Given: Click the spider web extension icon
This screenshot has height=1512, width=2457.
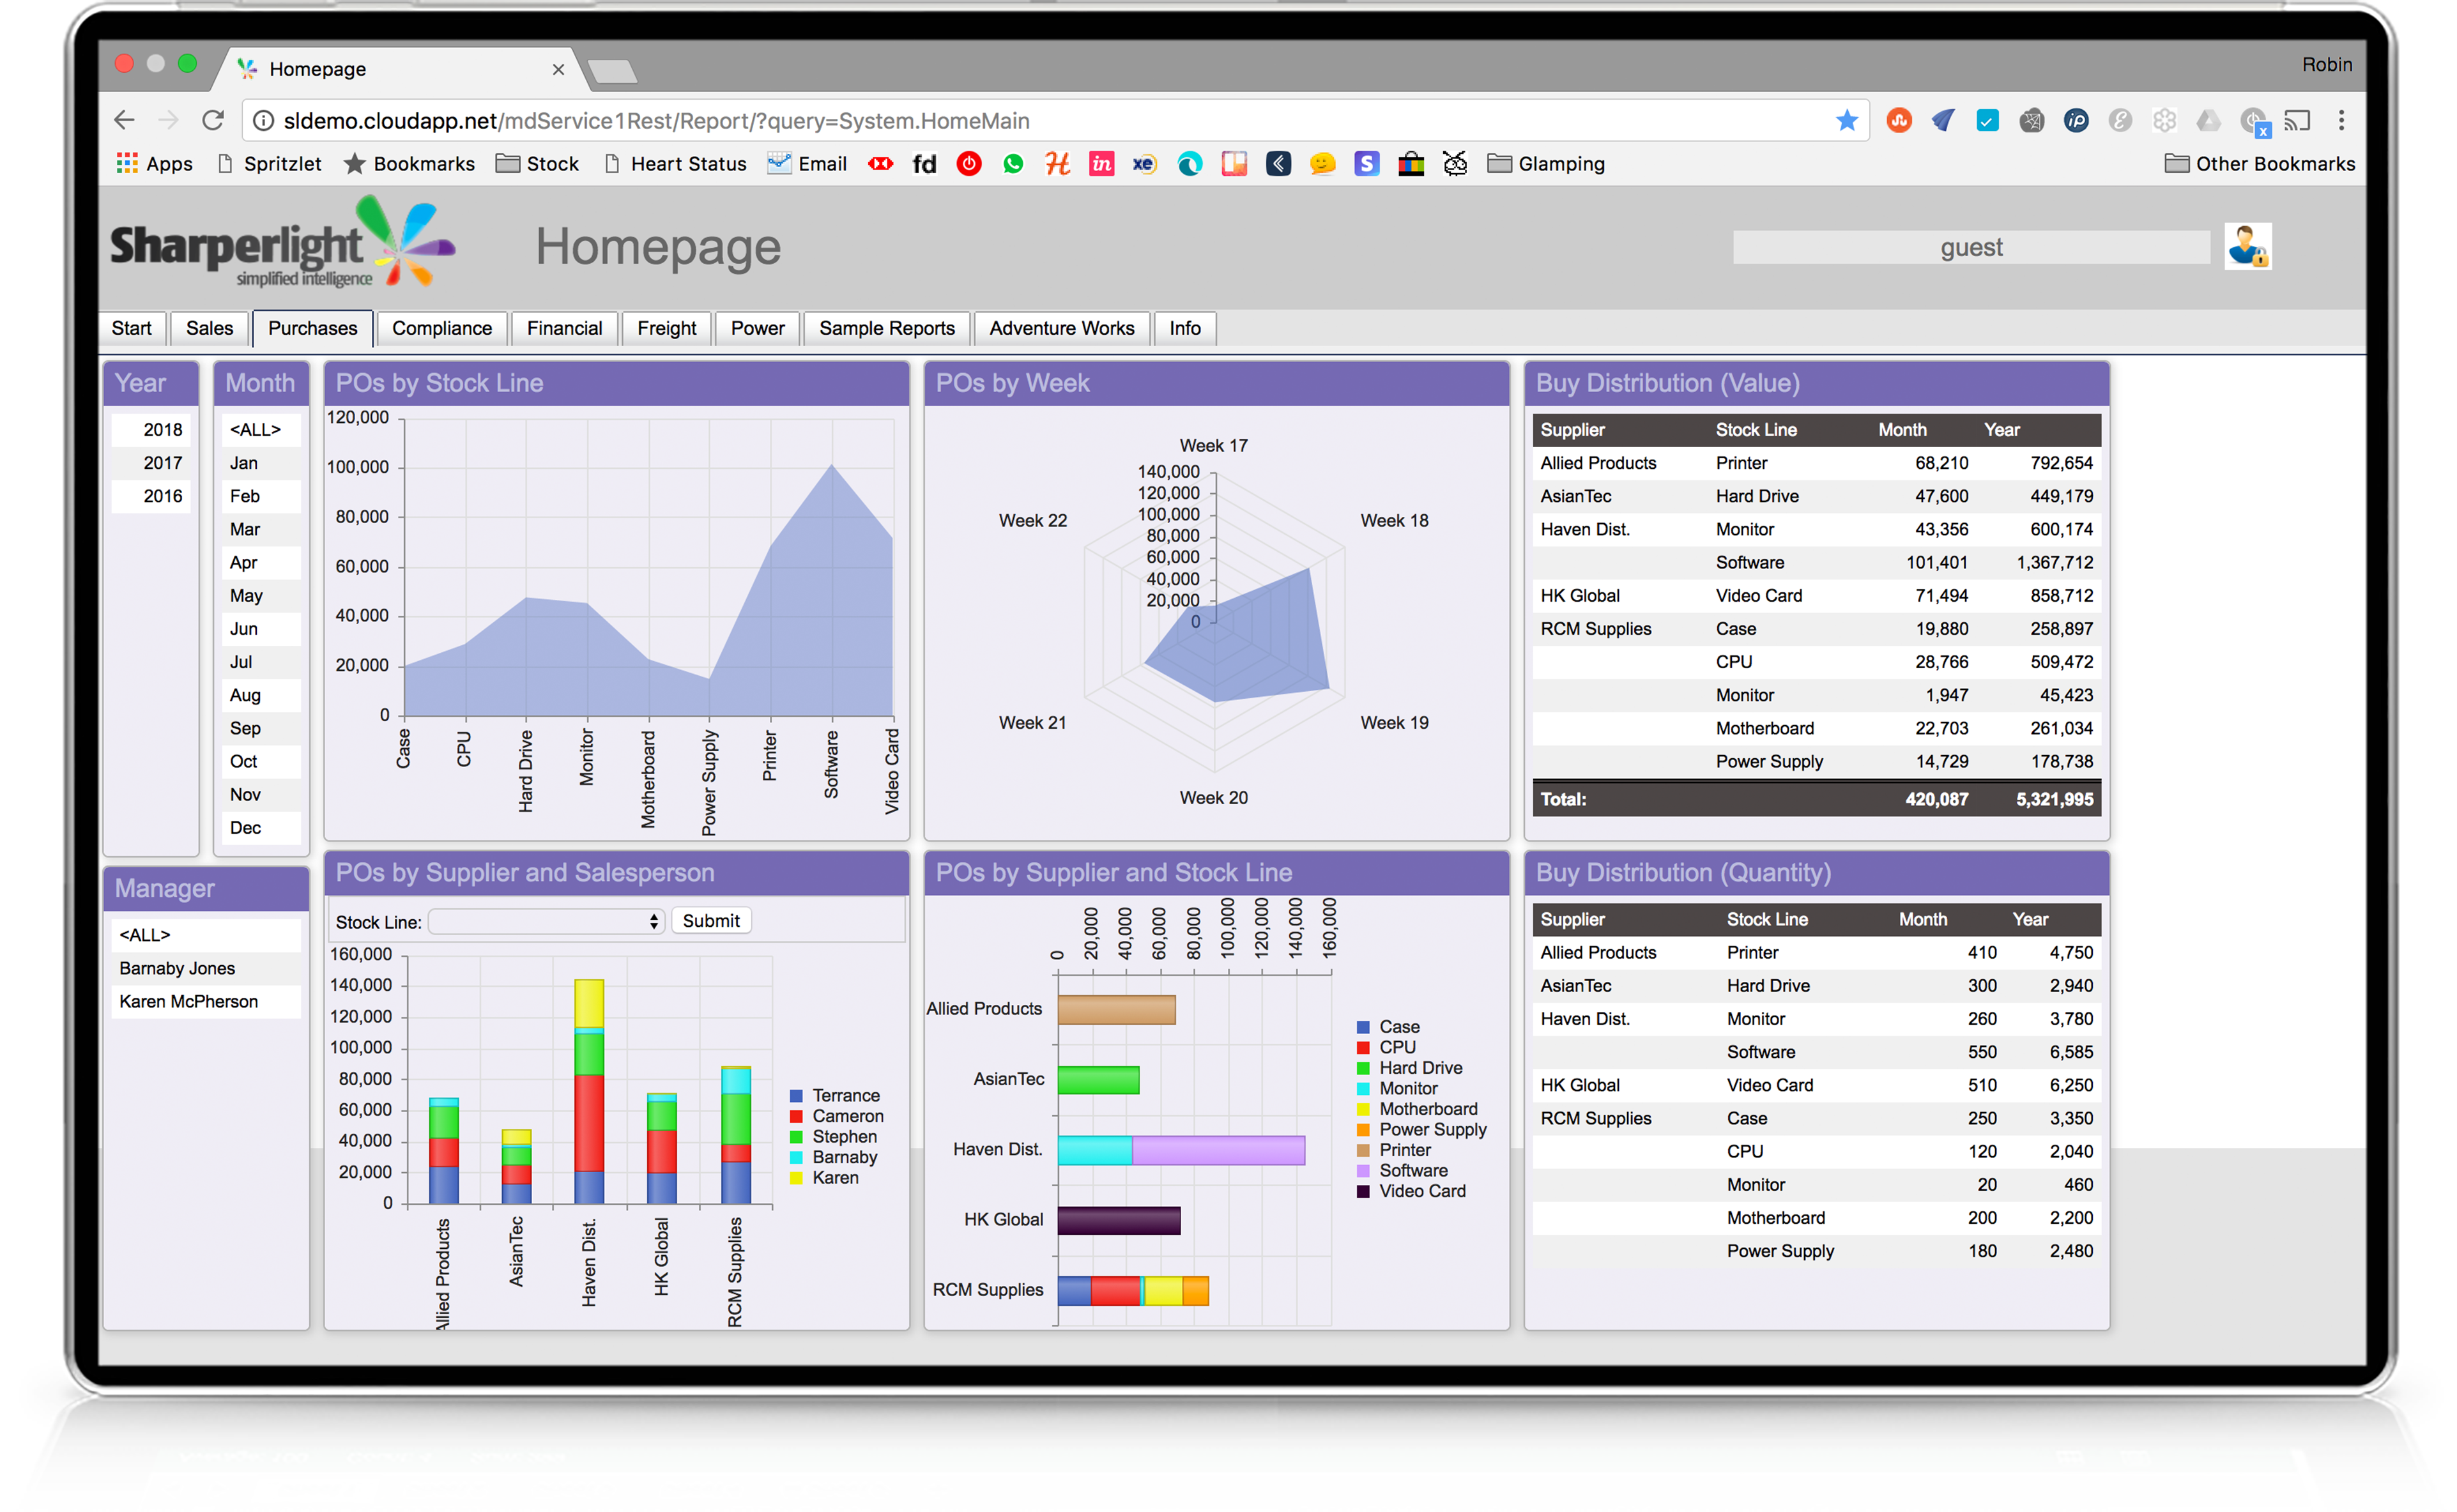Looking at the screenshot, I should 2031,121.
